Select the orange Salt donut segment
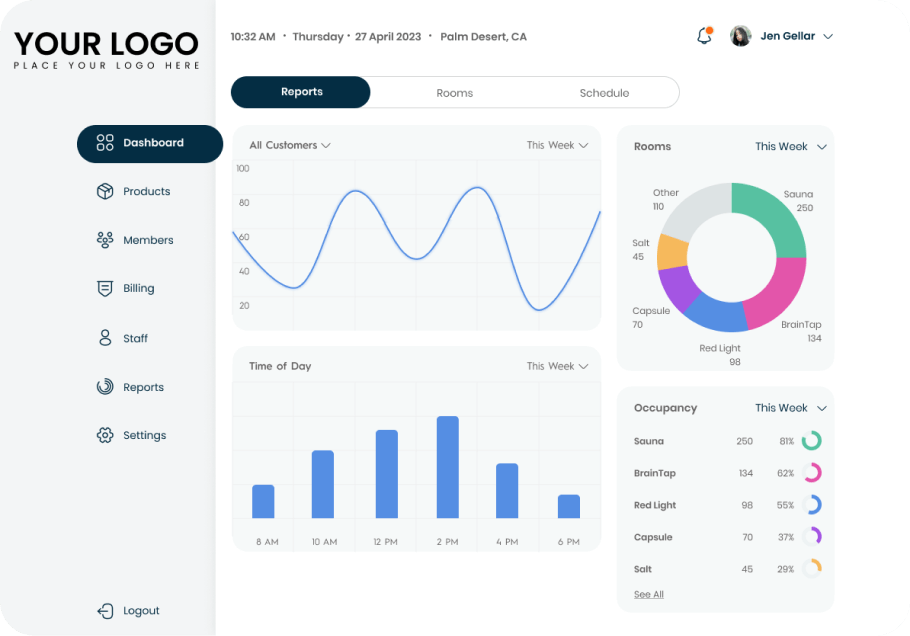The height and width of the screenshot is (636, 910). coord(673,252)
